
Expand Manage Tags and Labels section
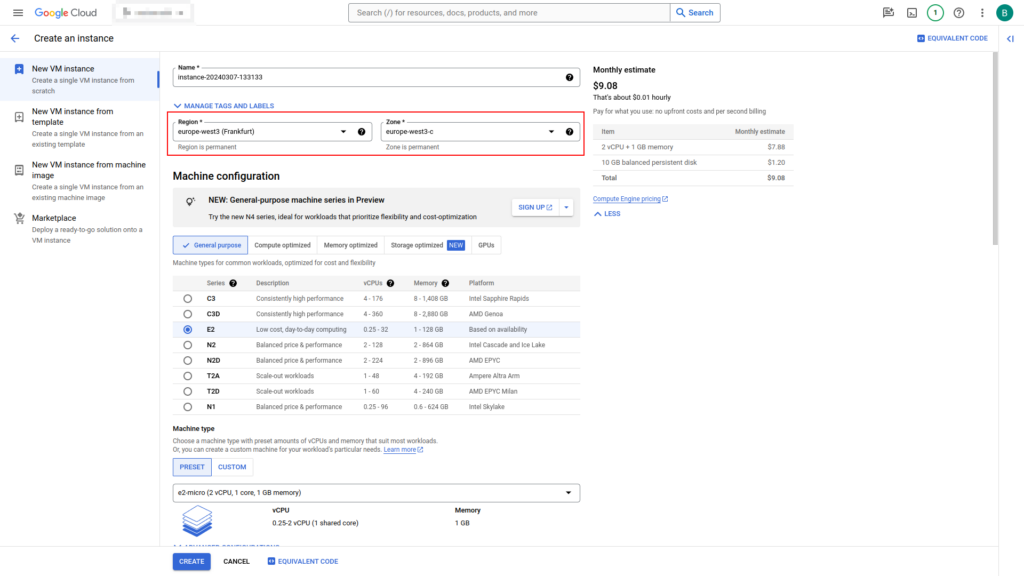[x=224, y=105]
